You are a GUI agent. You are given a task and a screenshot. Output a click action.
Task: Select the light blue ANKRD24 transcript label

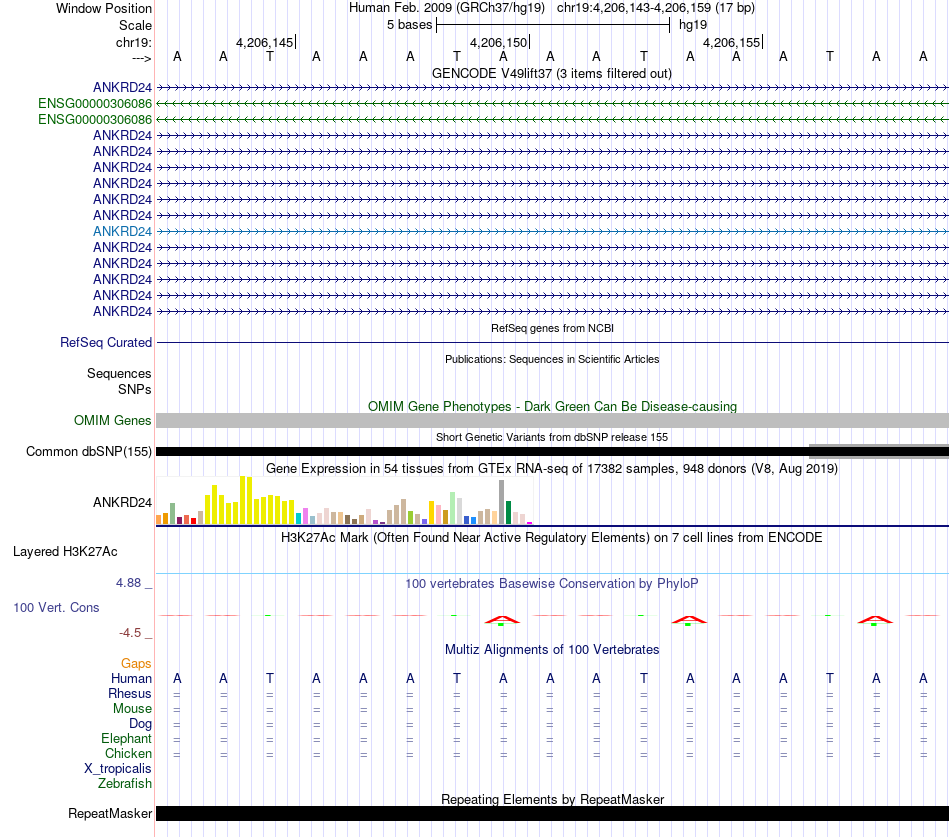(x=122, y=232)
